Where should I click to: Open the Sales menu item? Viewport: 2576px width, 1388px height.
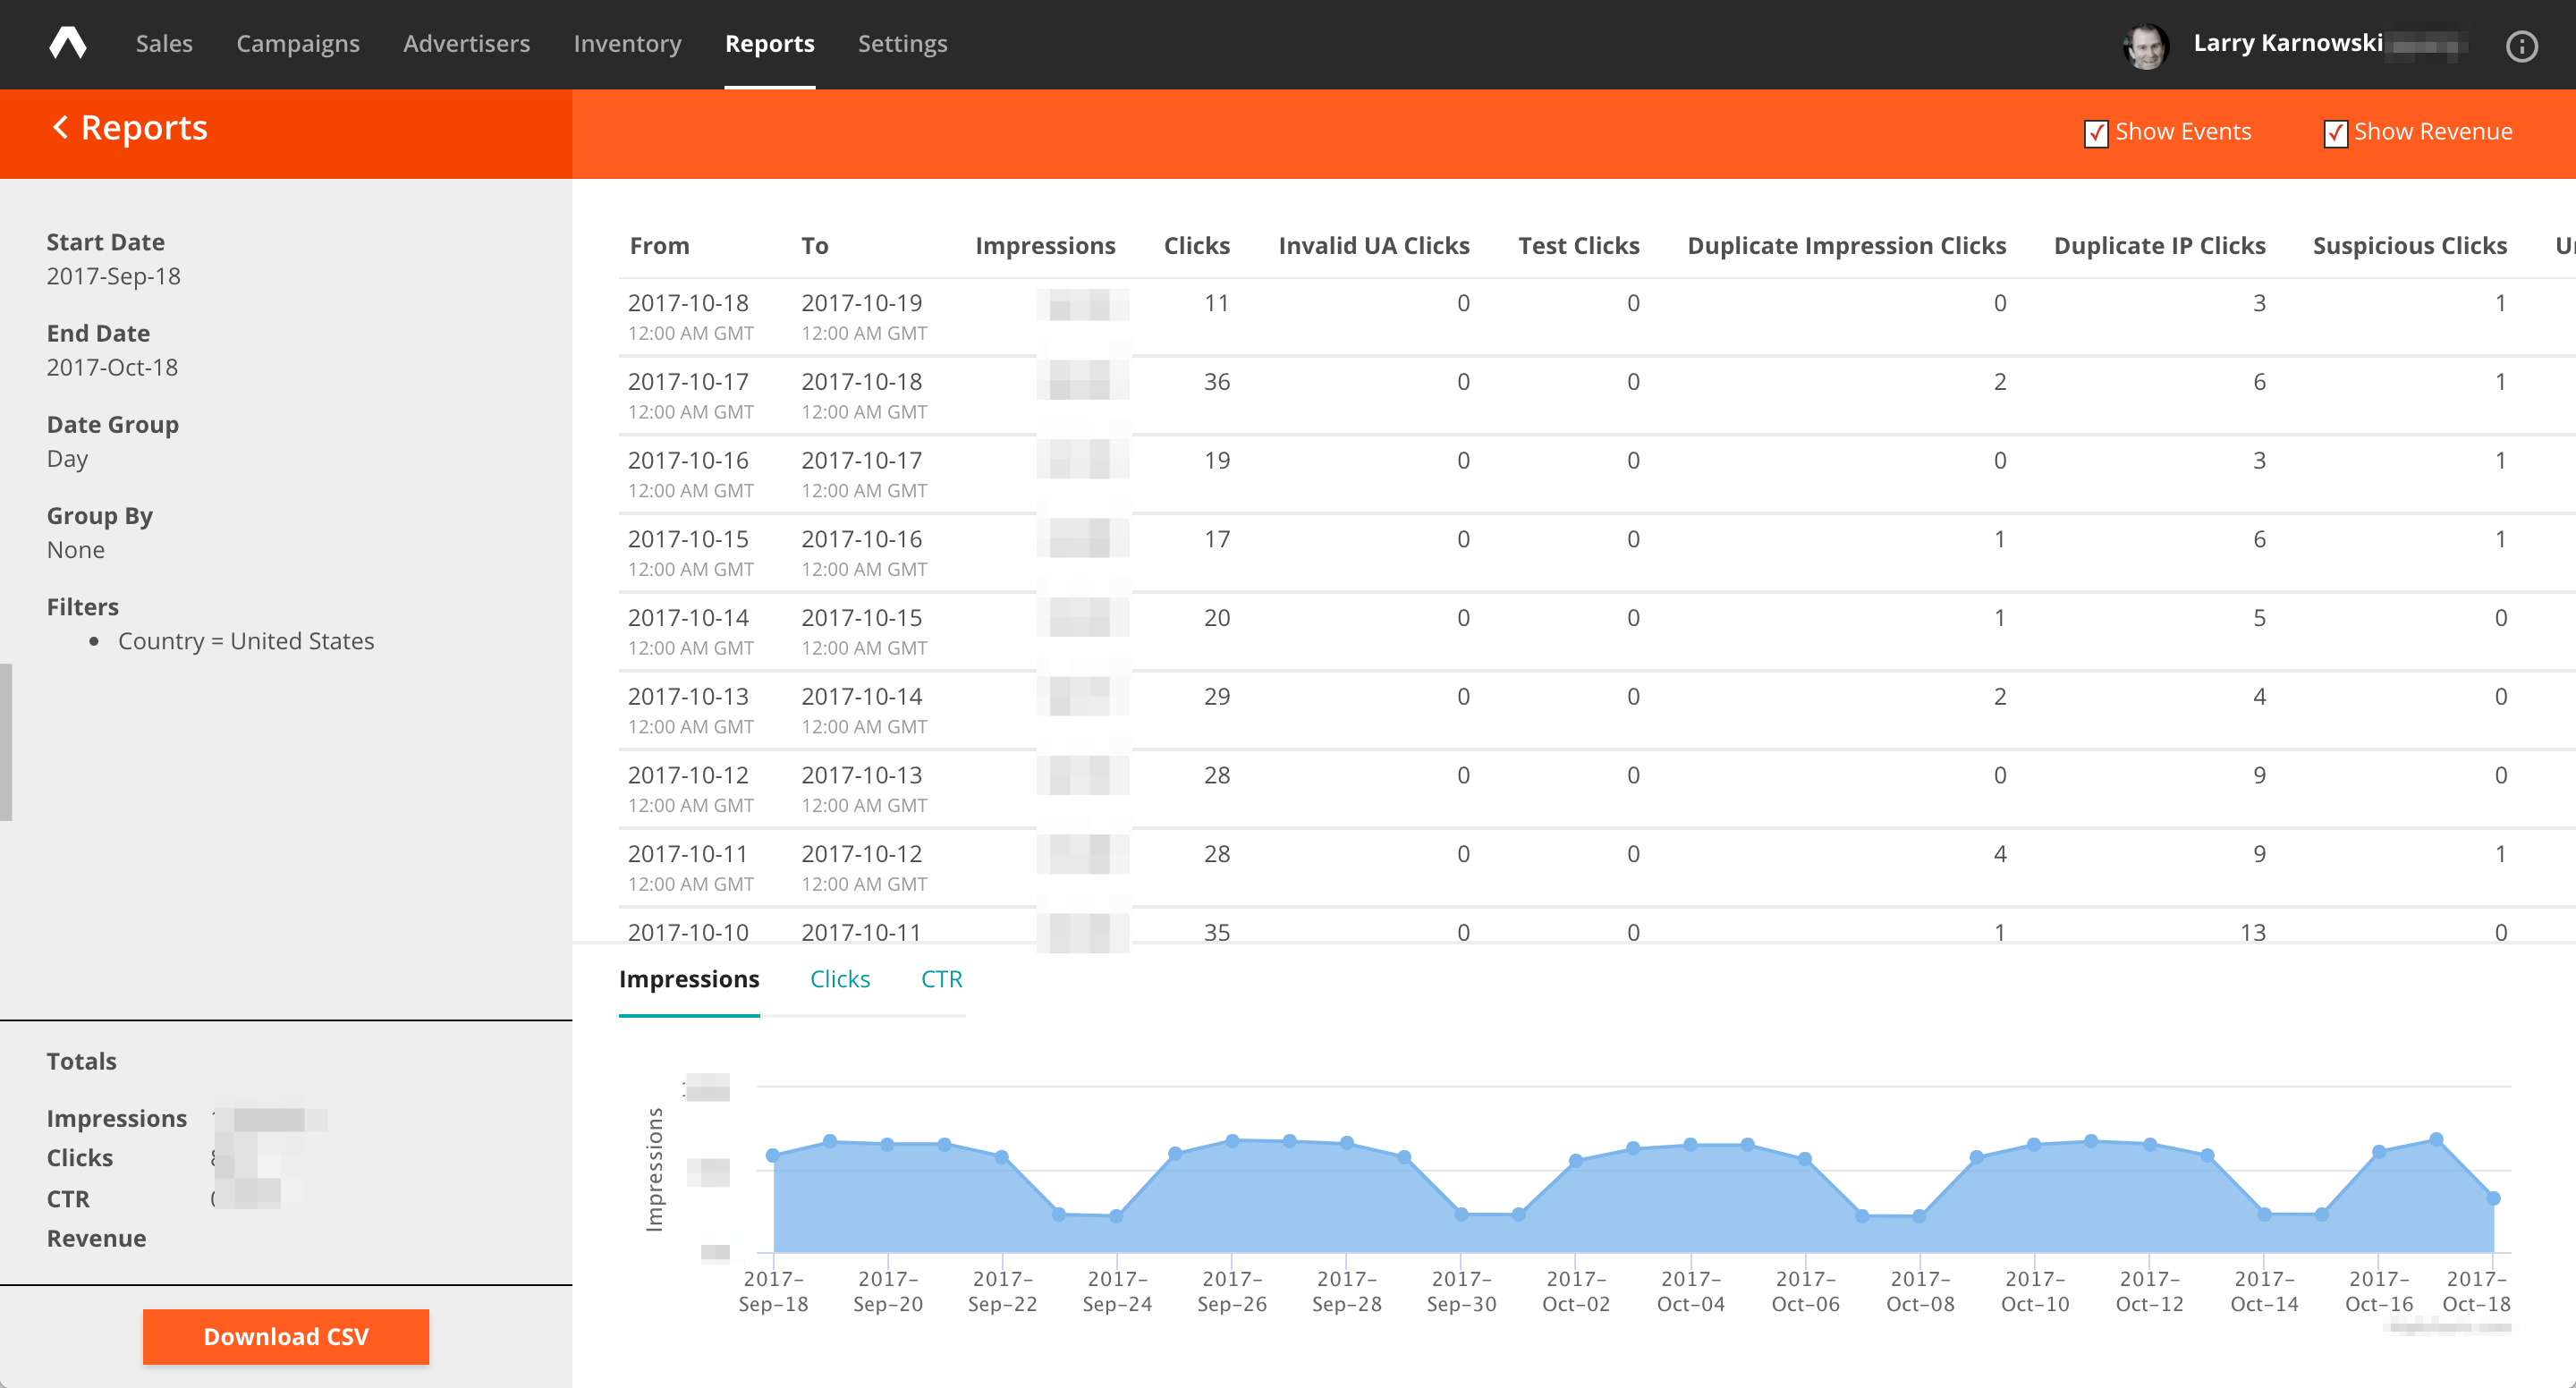(164, 43)
